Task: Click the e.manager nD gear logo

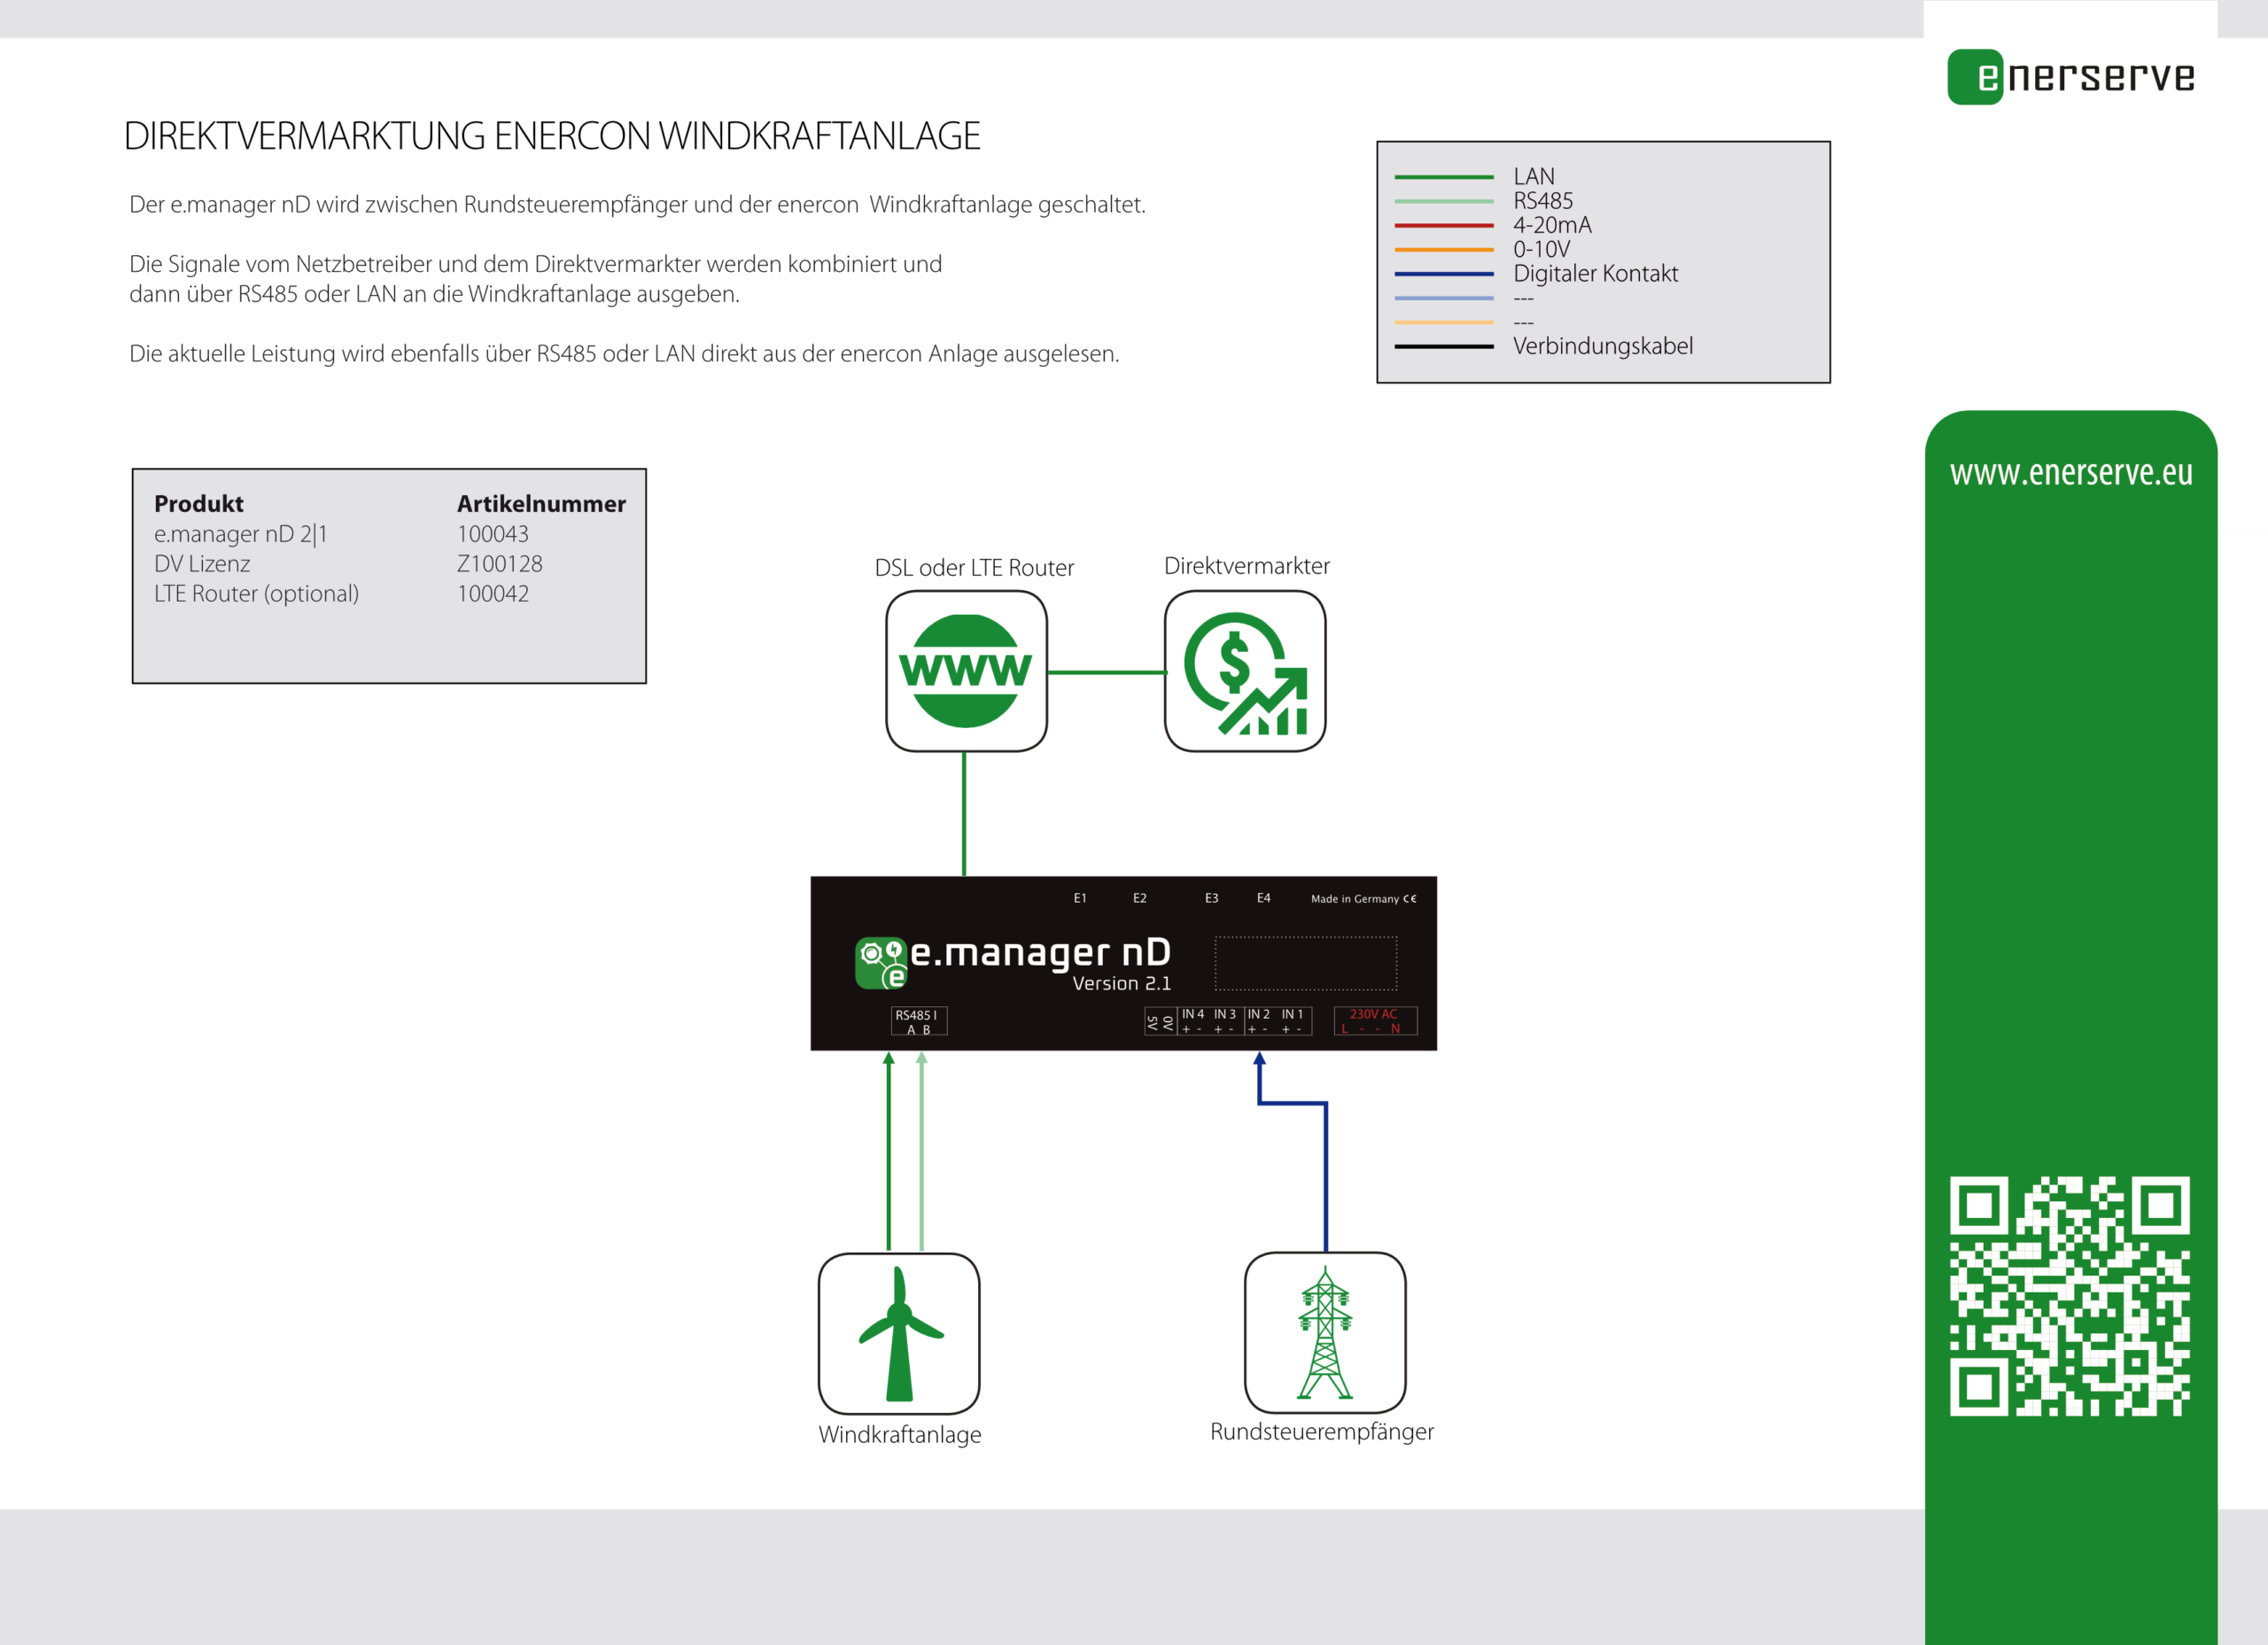Action: tap(880, 962)
